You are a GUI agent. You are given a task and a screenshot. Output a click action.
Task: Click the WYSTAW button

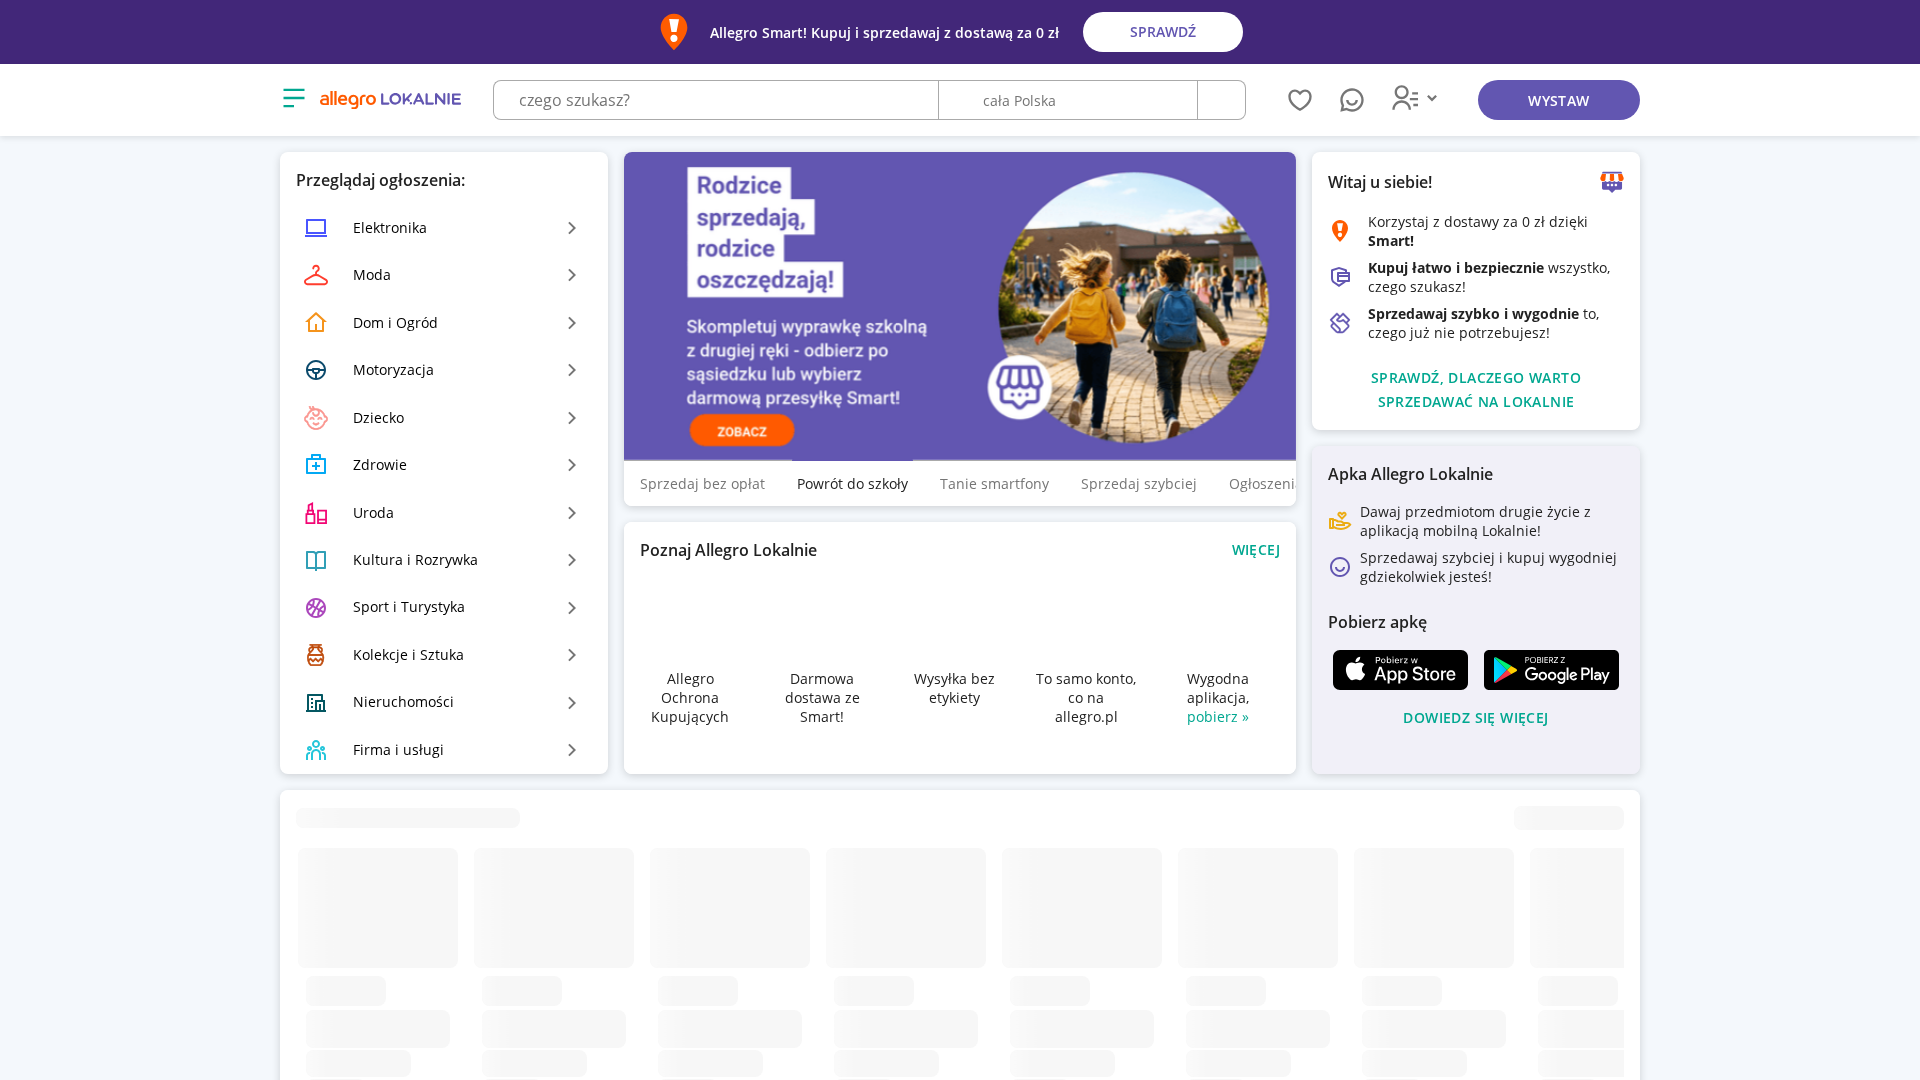pyautogui.click(x=1559, y=100)
